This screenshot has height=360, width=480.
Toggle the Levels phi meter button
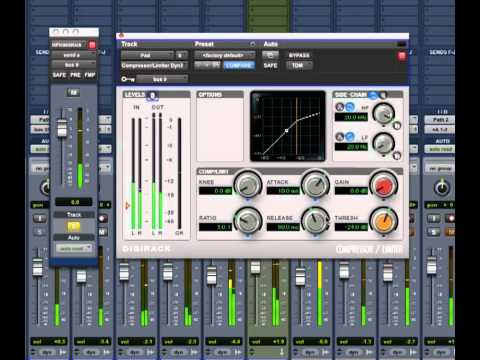click(x=152, y=95)
